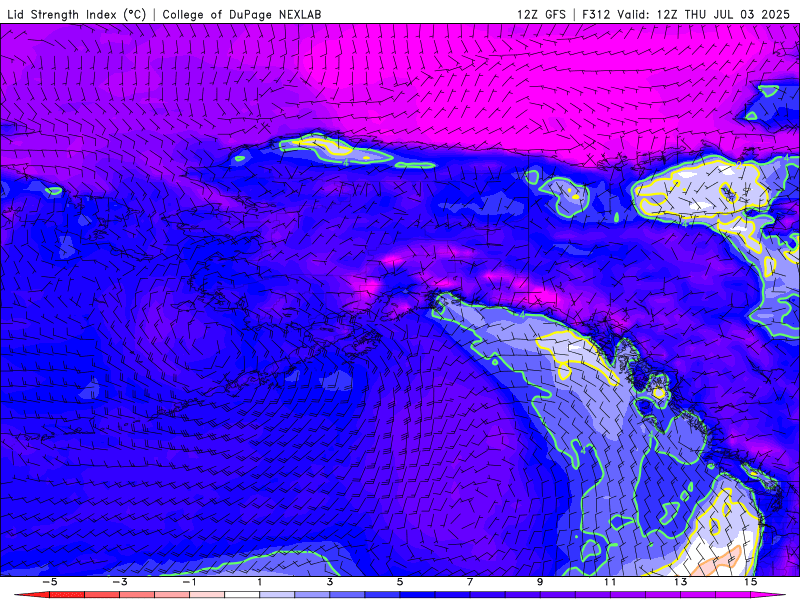Click the '1' colorbar scale label
The height and width of the screenshot is (600, 800).
260,582
